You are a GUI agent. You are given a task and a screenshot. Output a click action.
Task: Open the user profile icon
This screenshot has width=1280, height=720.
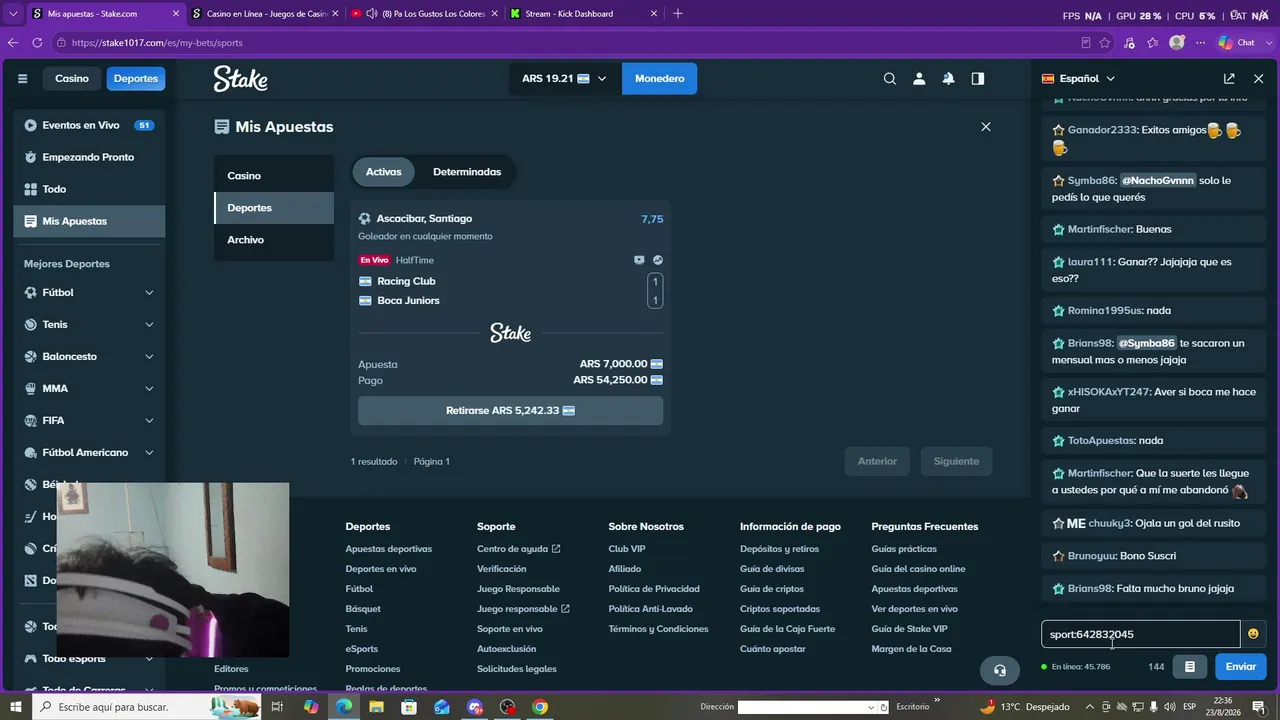919,79
